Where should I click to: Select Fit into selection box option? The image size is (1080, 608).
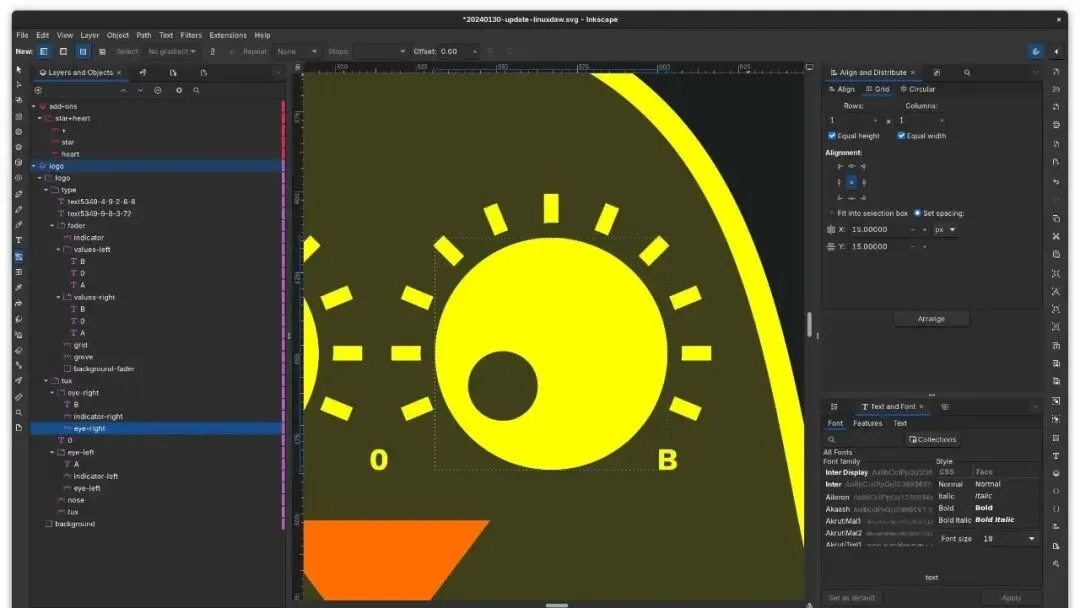coord(832,213)
